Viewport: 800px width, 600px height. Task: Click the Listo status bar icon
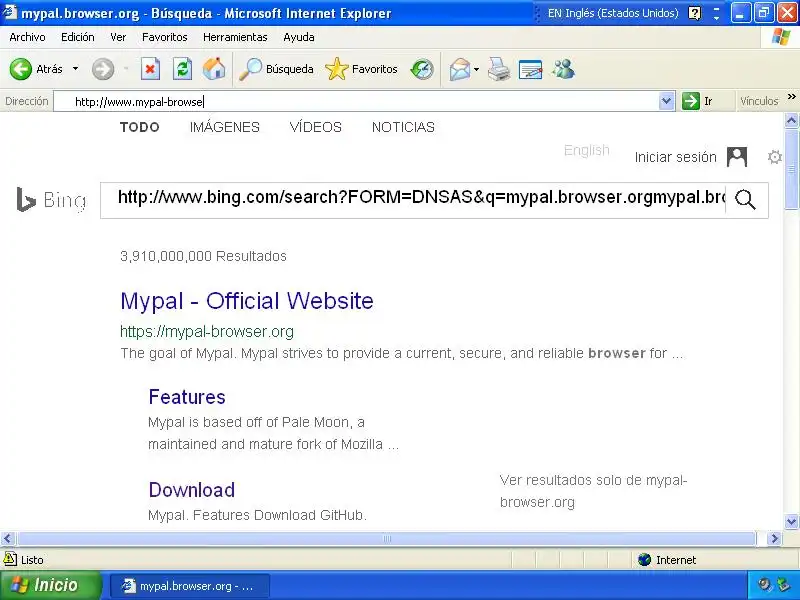point(10,559)
